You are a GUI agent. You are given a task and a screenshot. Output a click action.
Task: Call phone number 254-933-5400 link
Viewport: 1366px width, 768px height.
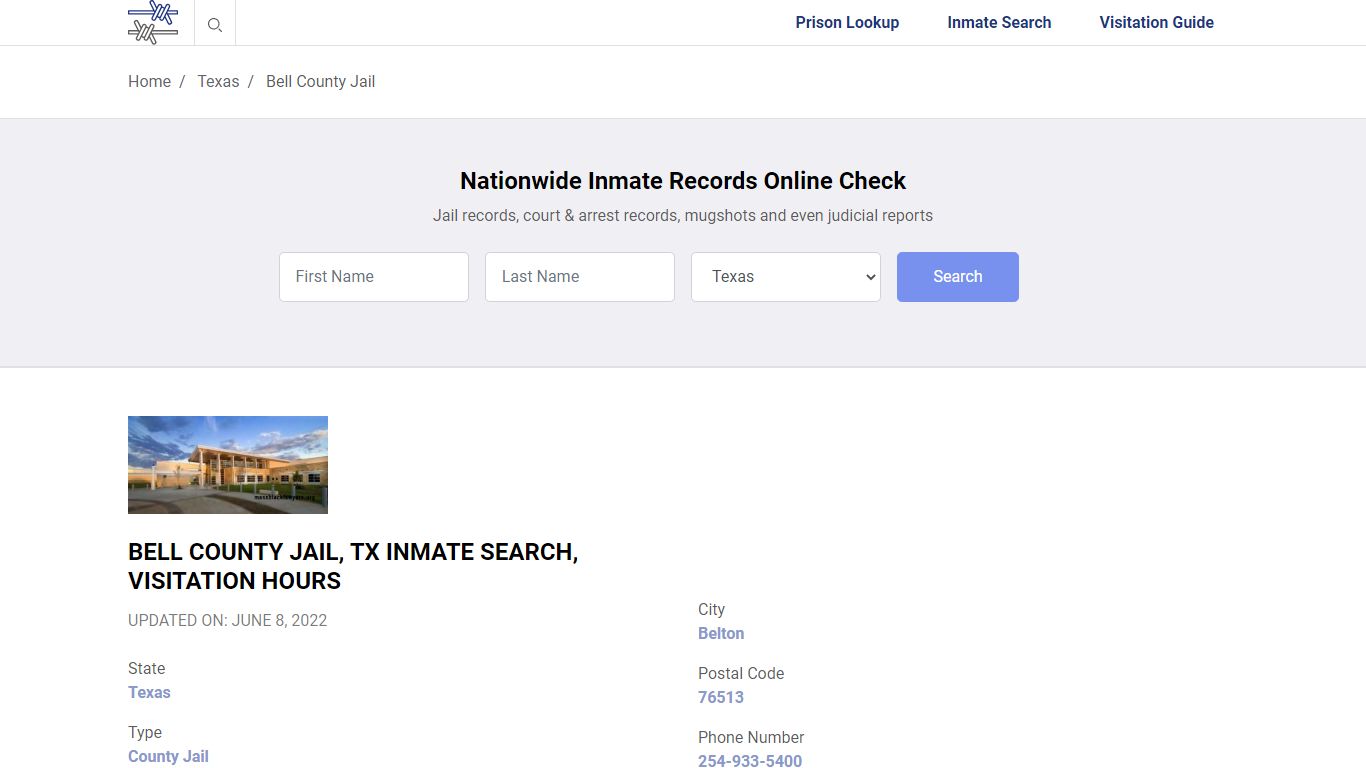[x=750, y=761]
